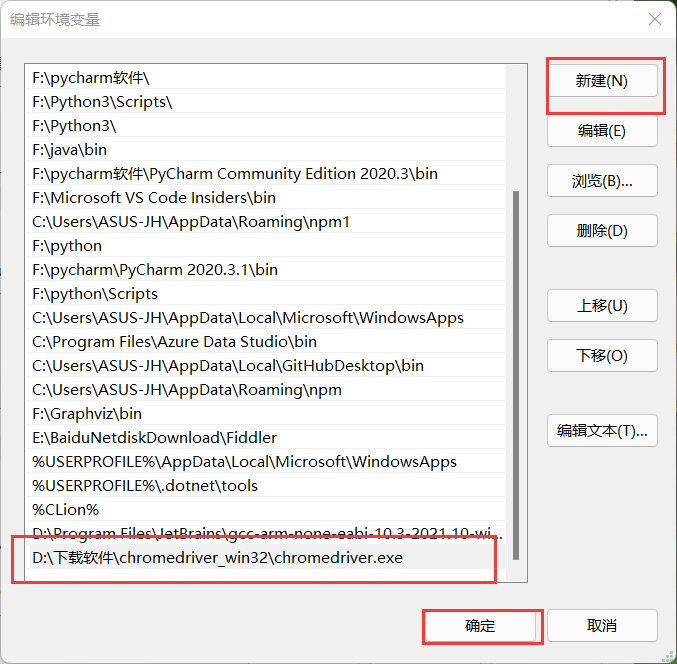Select the chromedriver.exe path entry

[x=265, y=557]
